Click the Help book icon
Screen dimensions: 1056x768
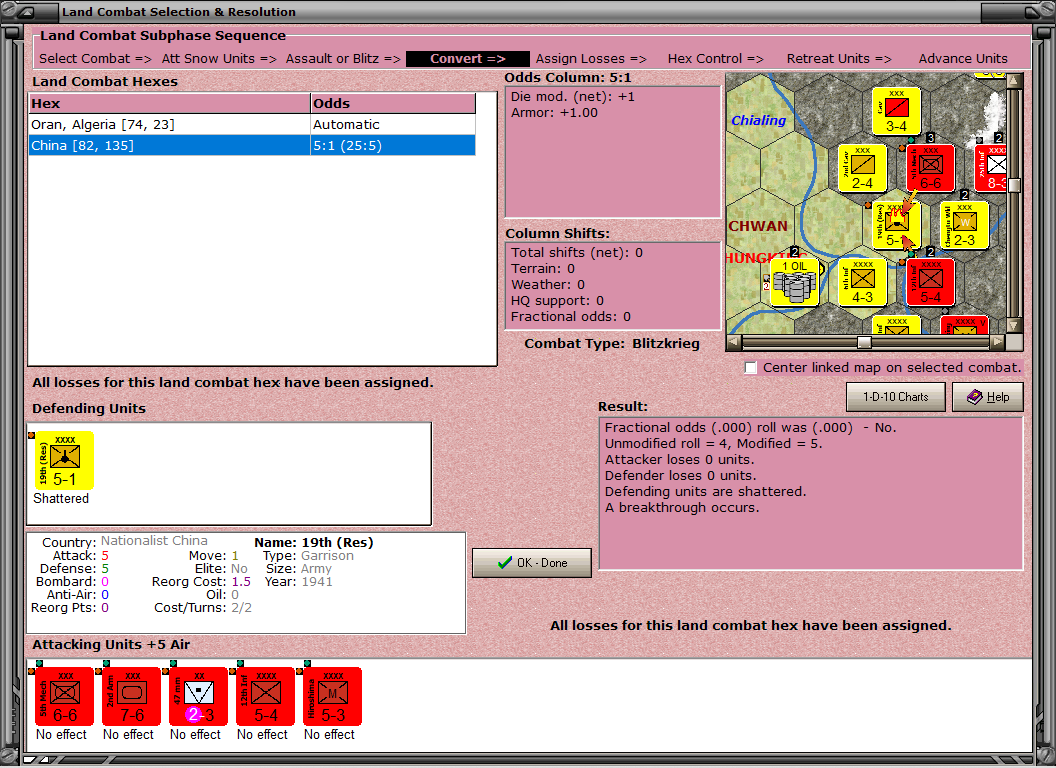pyautogui.click(x=975, y=397)
